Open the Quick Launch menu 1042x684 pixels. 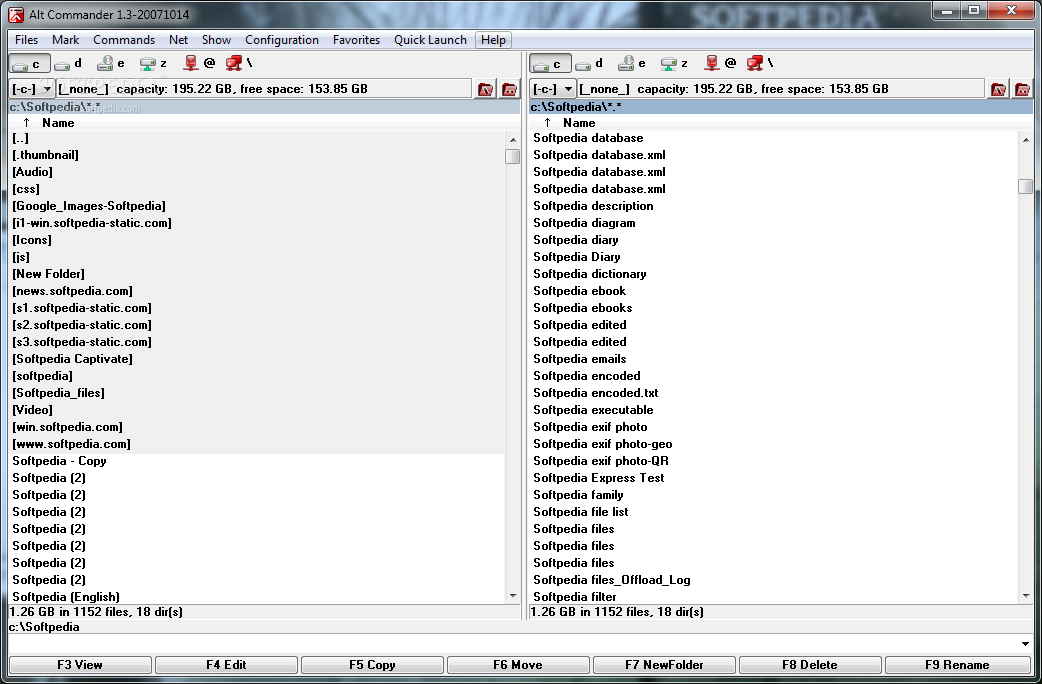430,40
